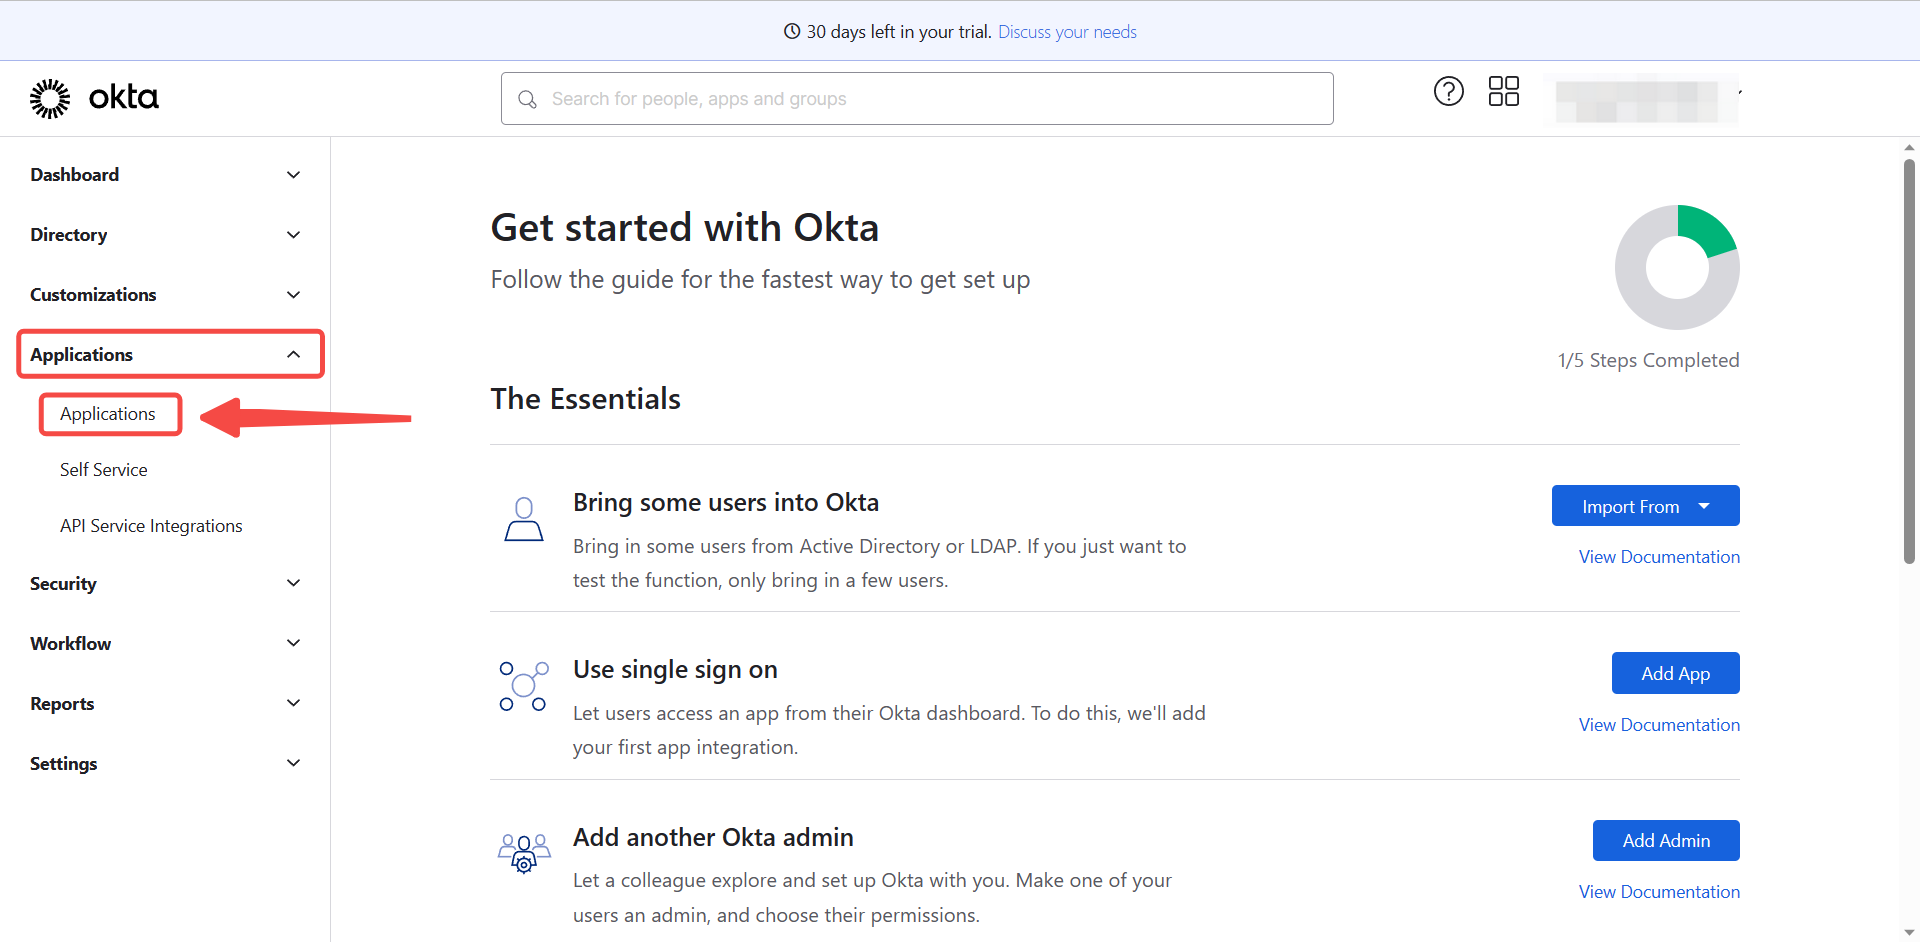Click "The Essentials" heading
This screenshot has height=942, width=1920.
586,399
